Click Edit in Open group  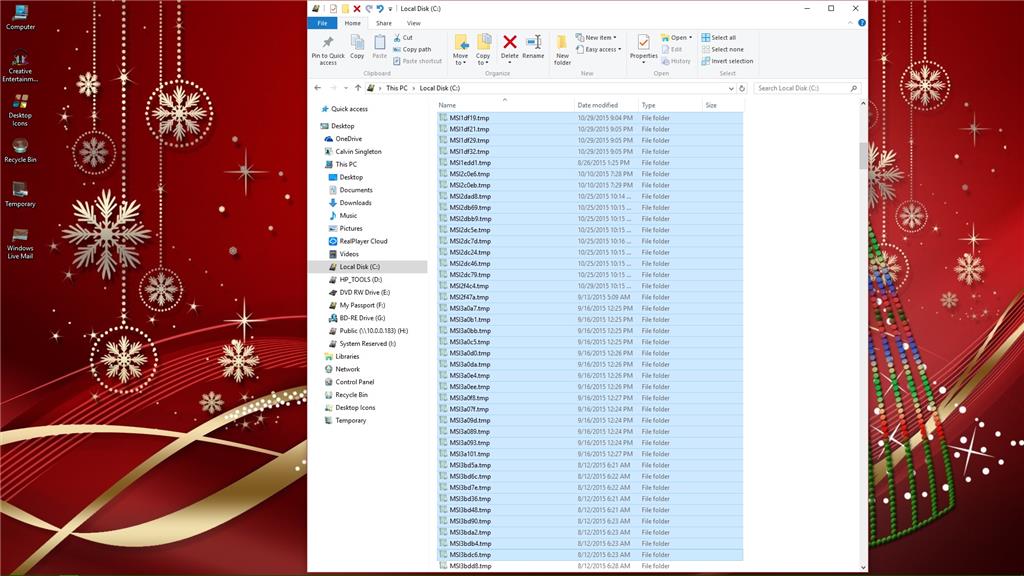(x=672, y=50)
